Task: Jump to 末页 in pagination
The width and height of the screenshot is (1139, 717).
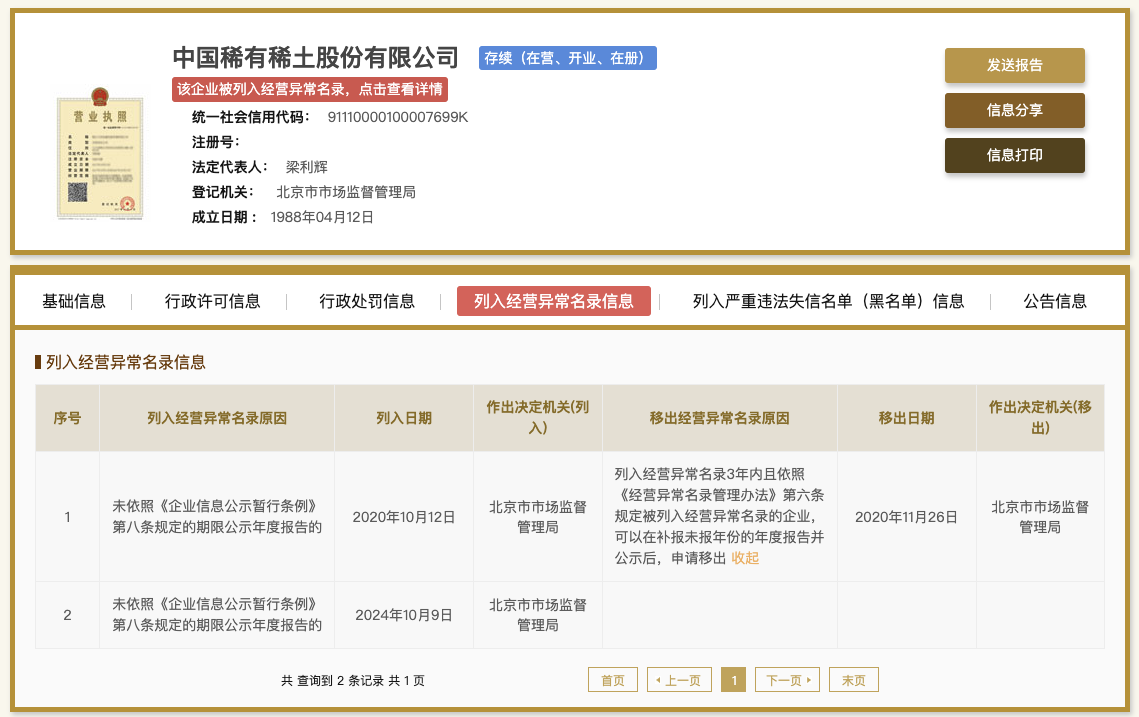Action: (x=854, y=680)
